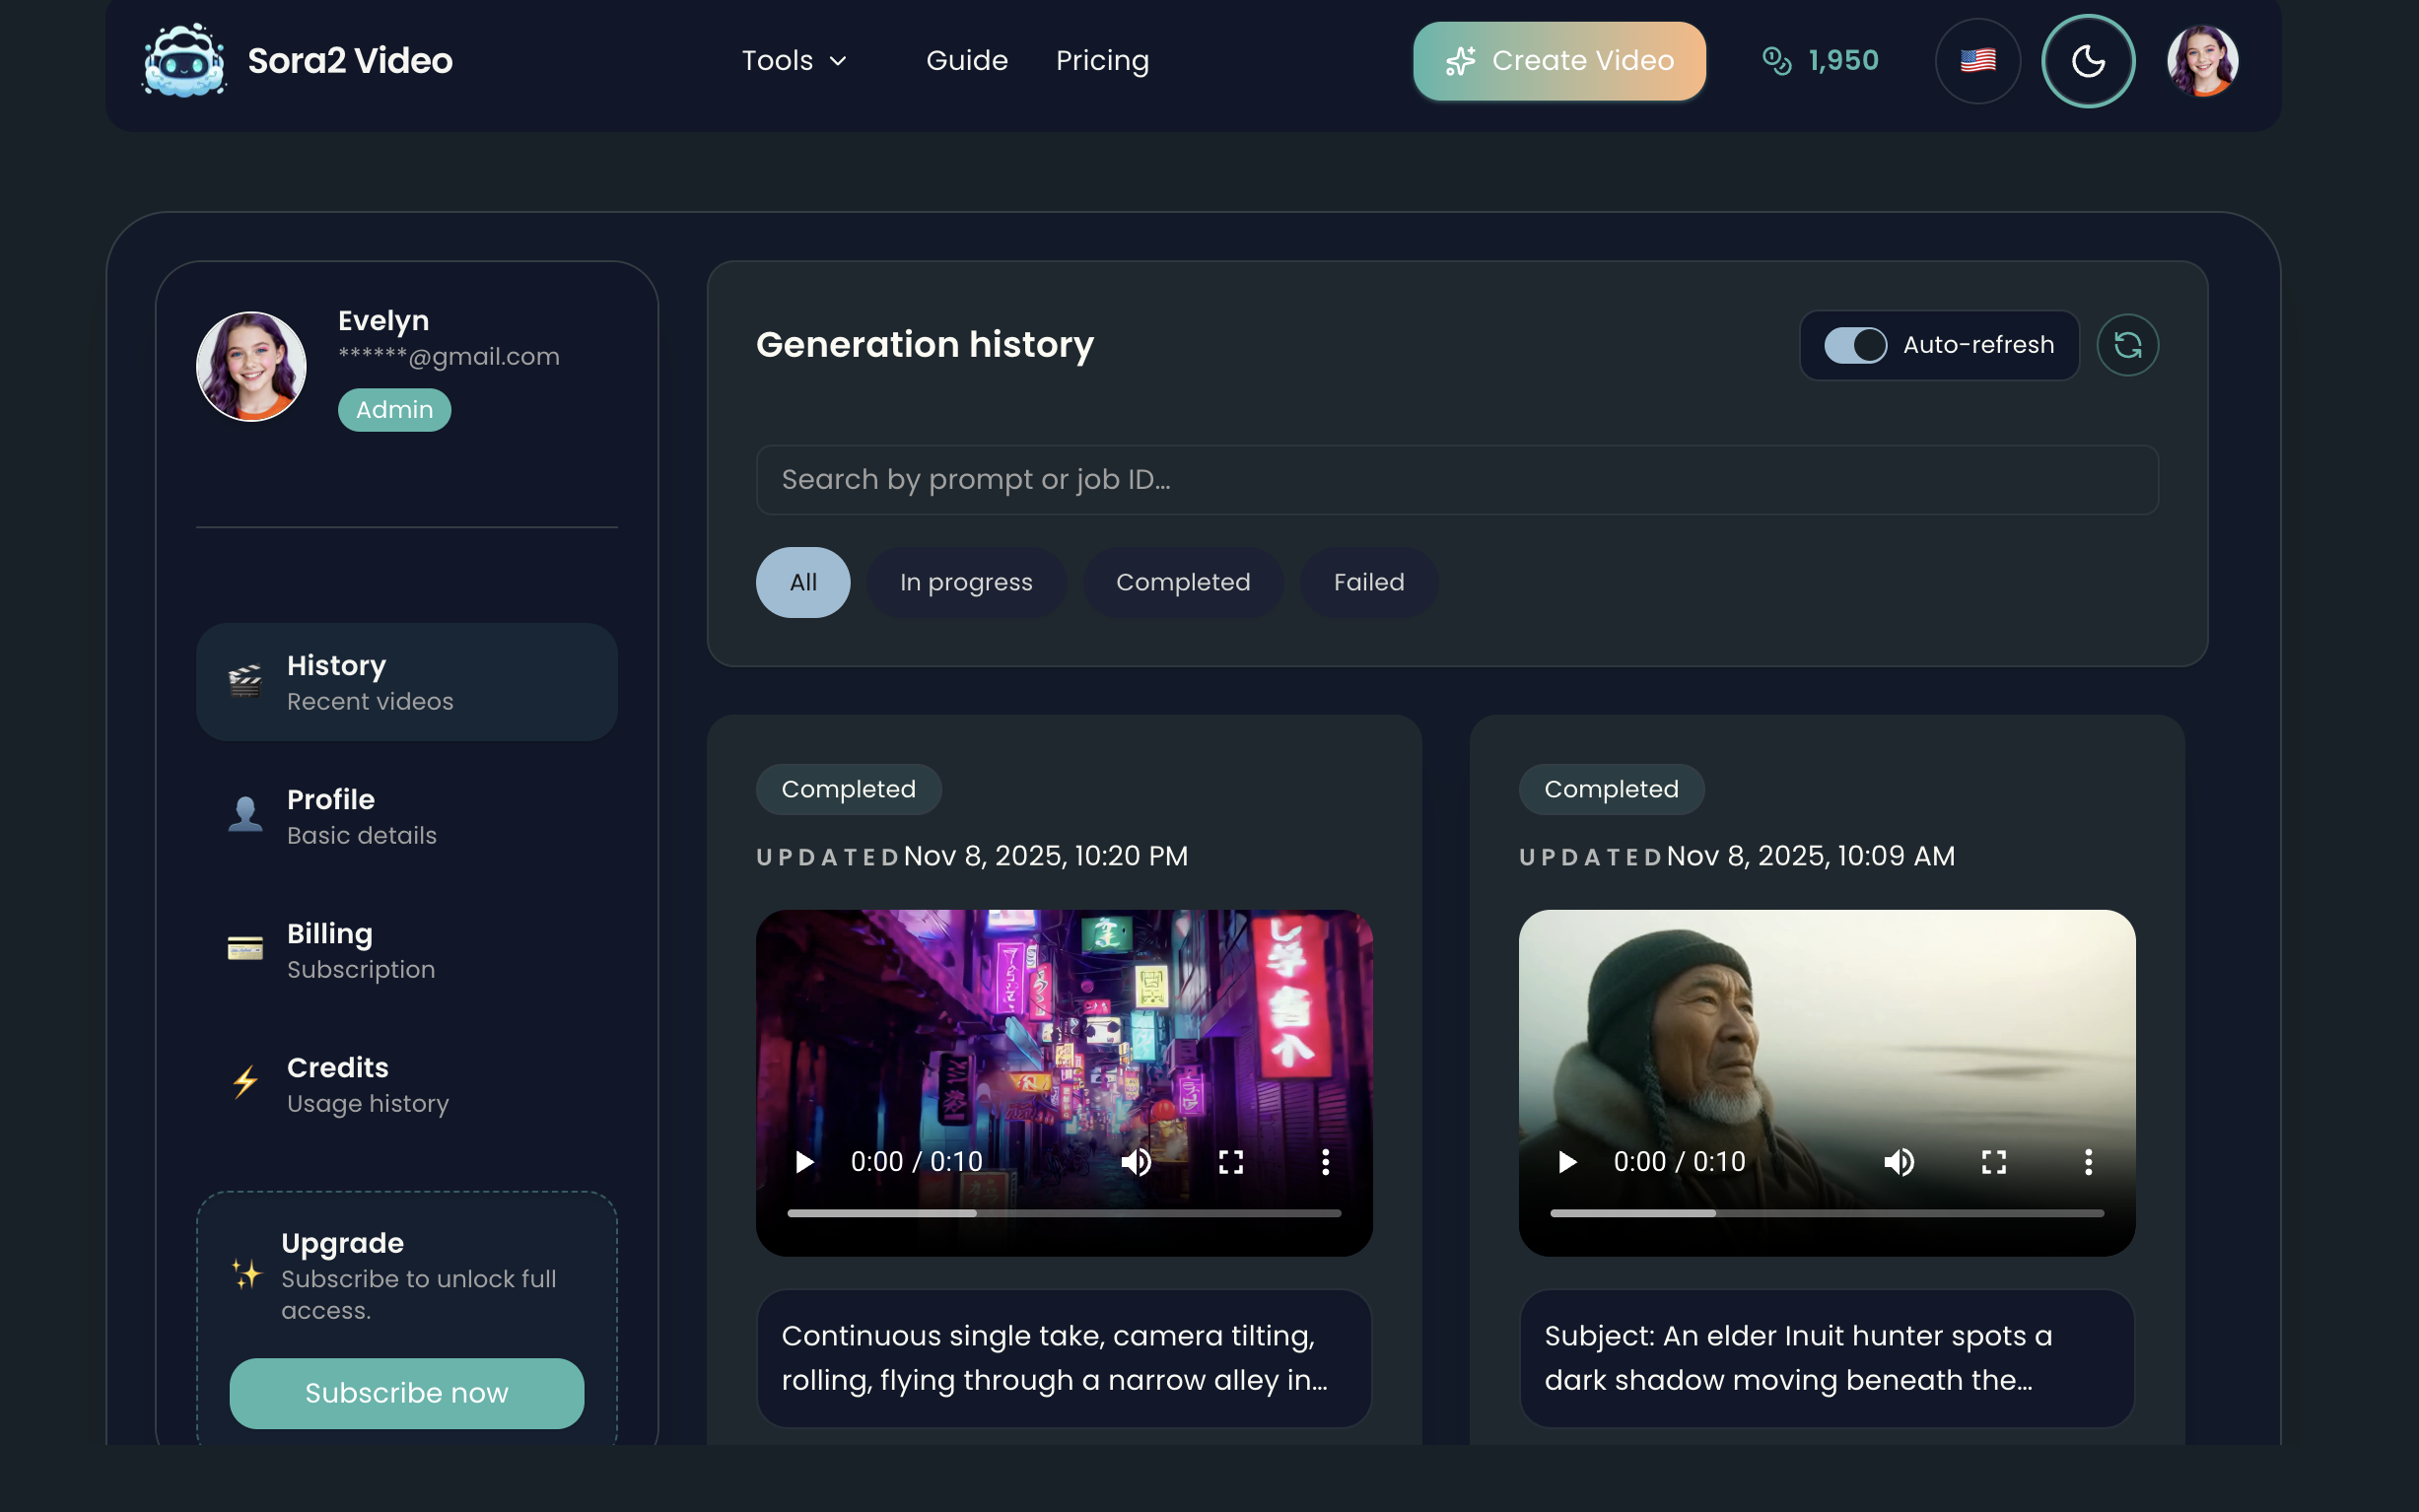Play the neon alley video
Screen dimensions: 2419x1512
(x=804, y=1161)
